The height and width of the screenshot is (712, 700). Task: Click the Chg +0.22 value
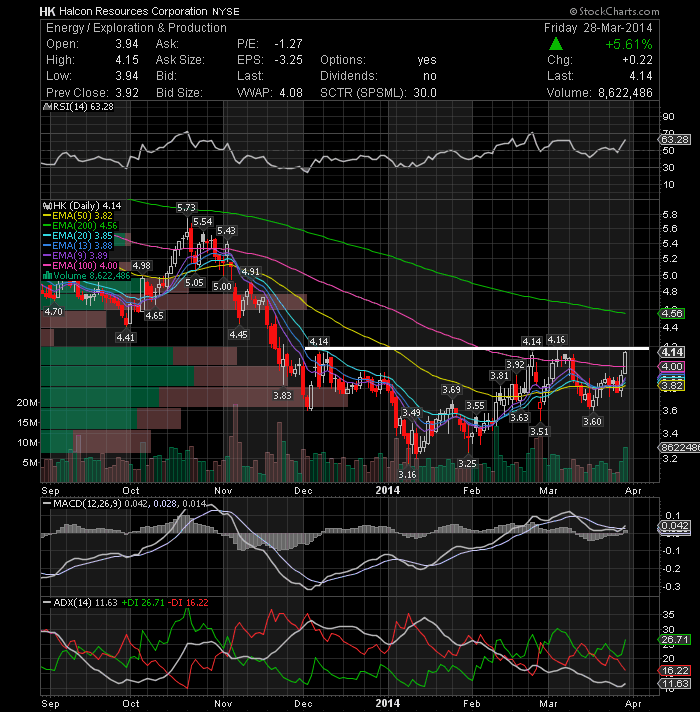coord(637,60)
